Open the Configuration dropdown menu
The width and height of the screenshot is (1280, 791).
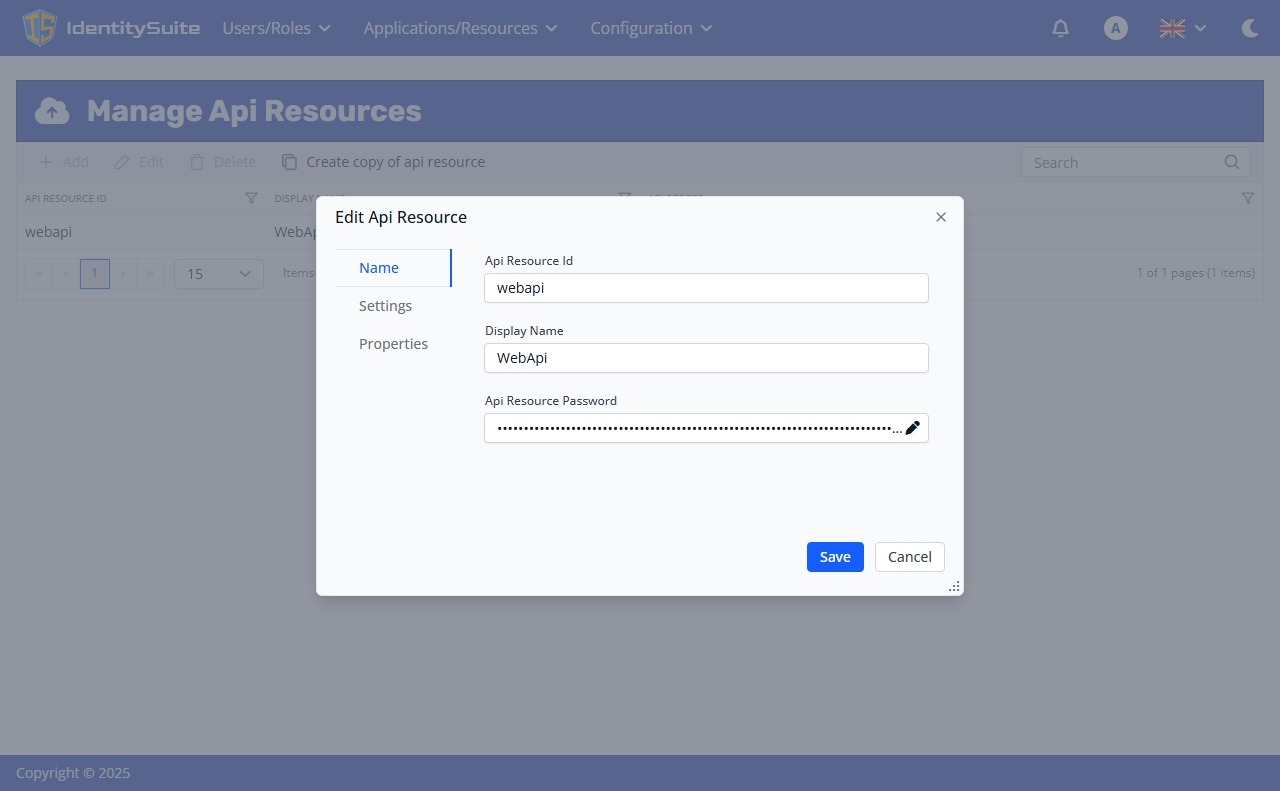click(650, 28)
